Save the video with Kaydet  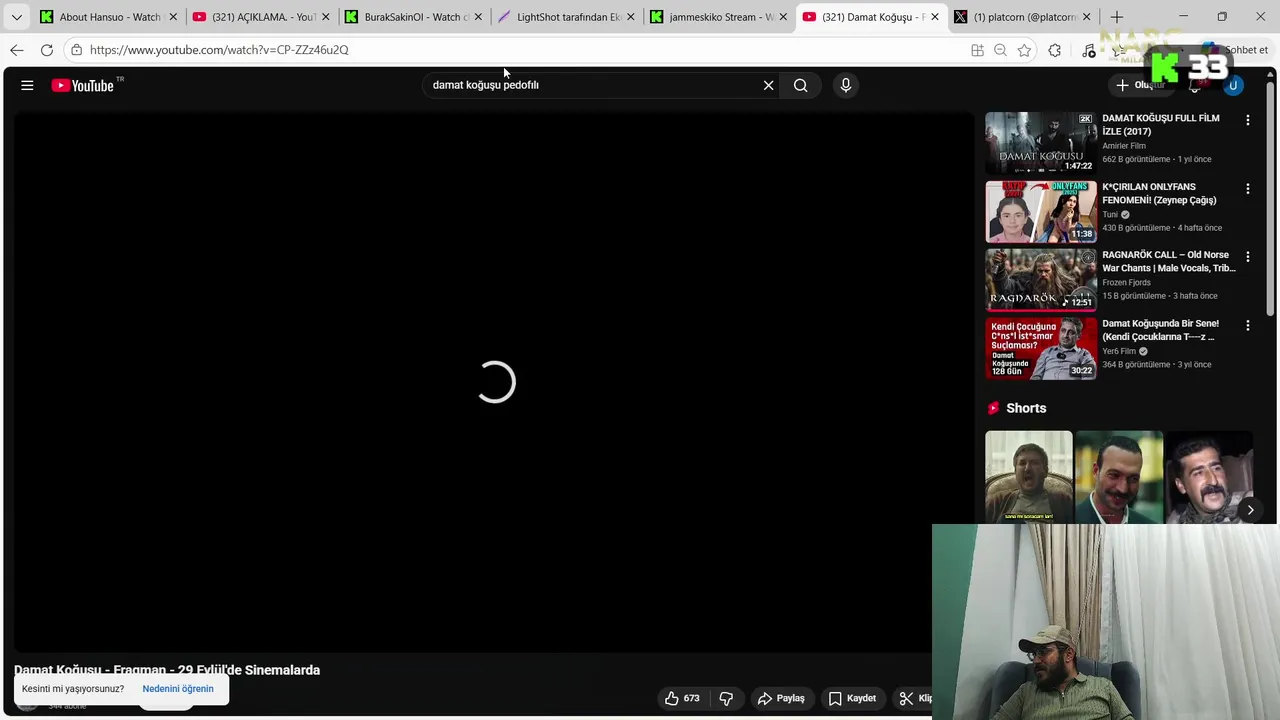click(x=852, y=698)
